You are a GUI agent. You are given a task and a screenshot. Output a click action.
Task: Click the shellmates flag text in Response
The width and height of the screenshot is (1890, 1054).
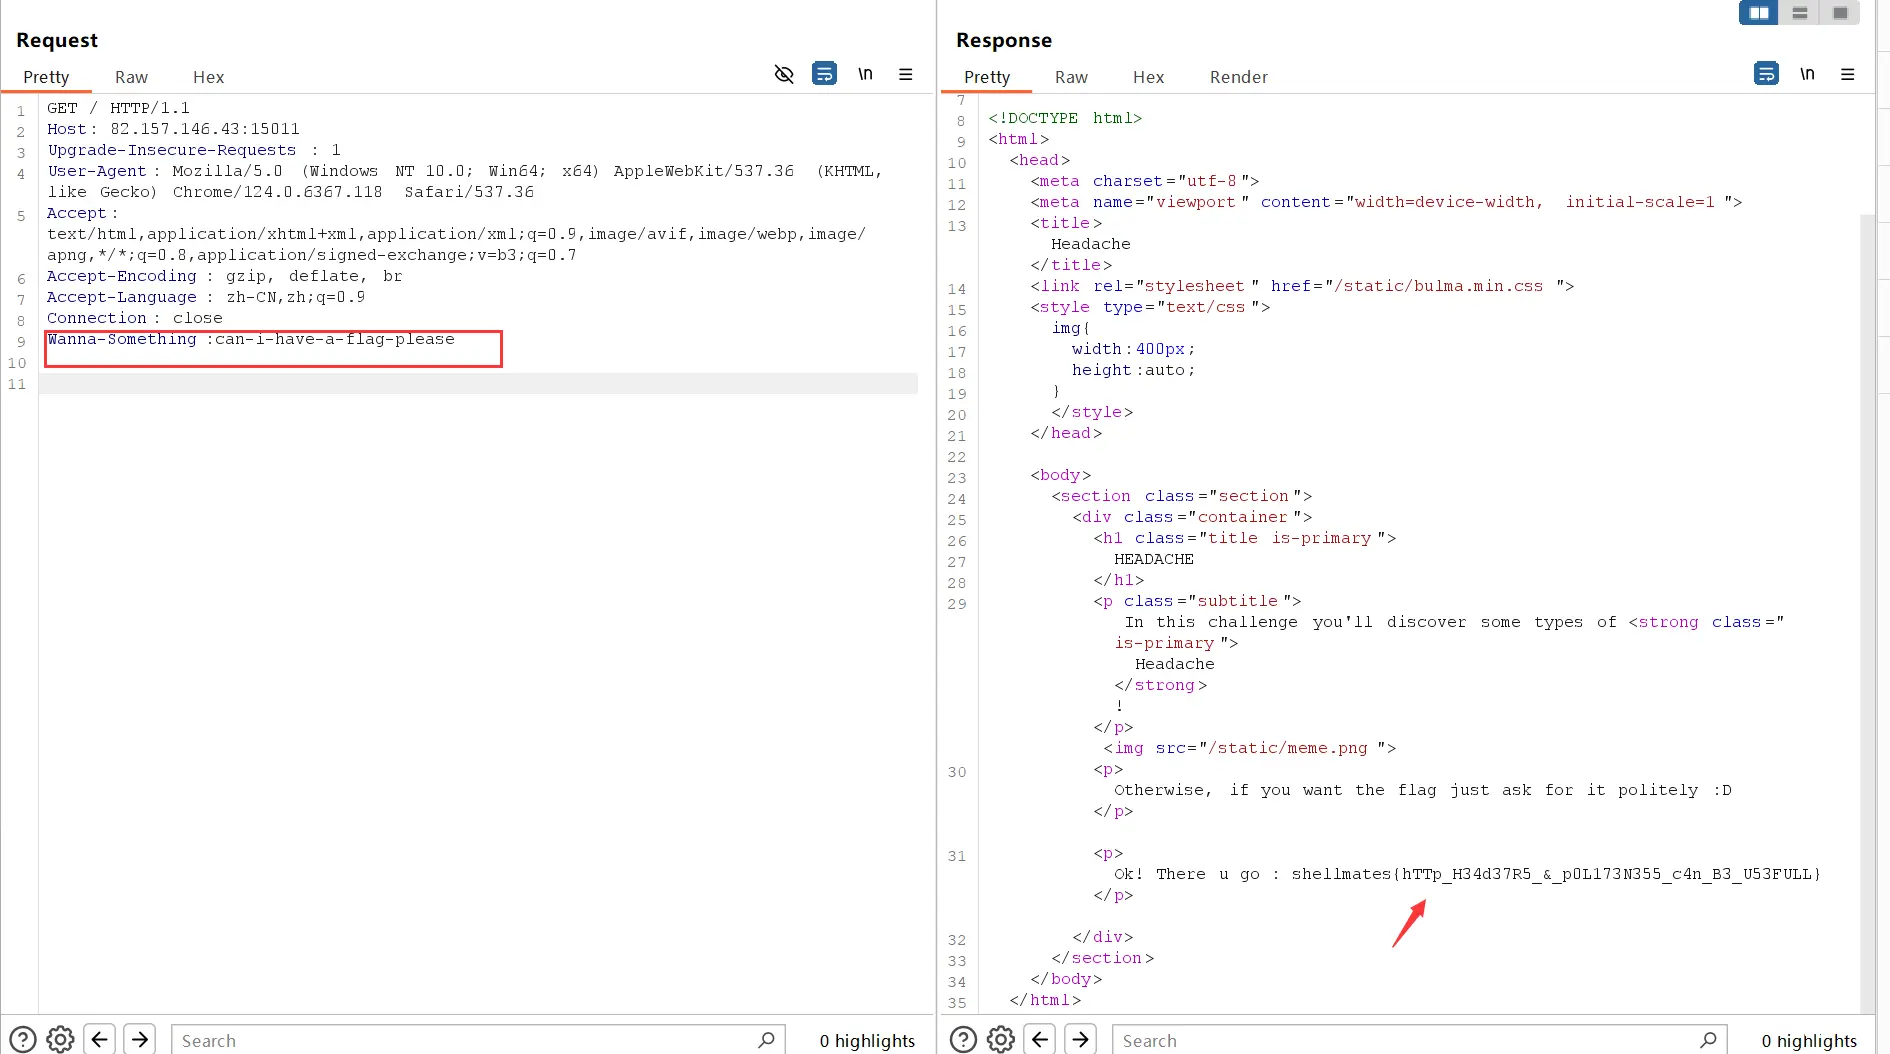pos(1556,874)
